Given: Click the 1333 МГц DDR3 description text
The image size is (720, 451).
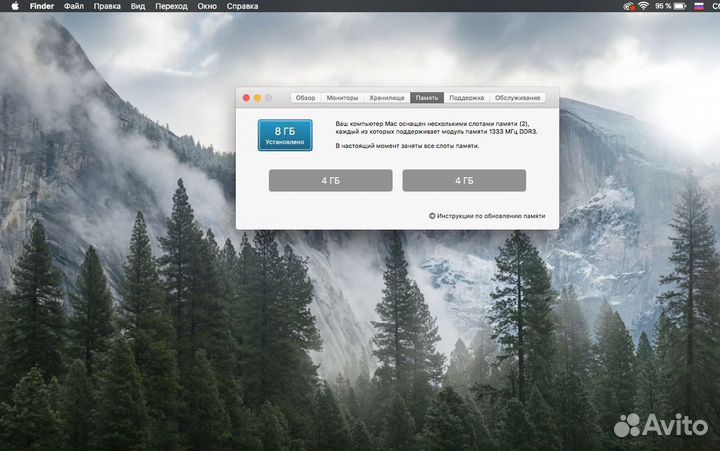Looking at the screenshot, I should (x=436, y=128).
